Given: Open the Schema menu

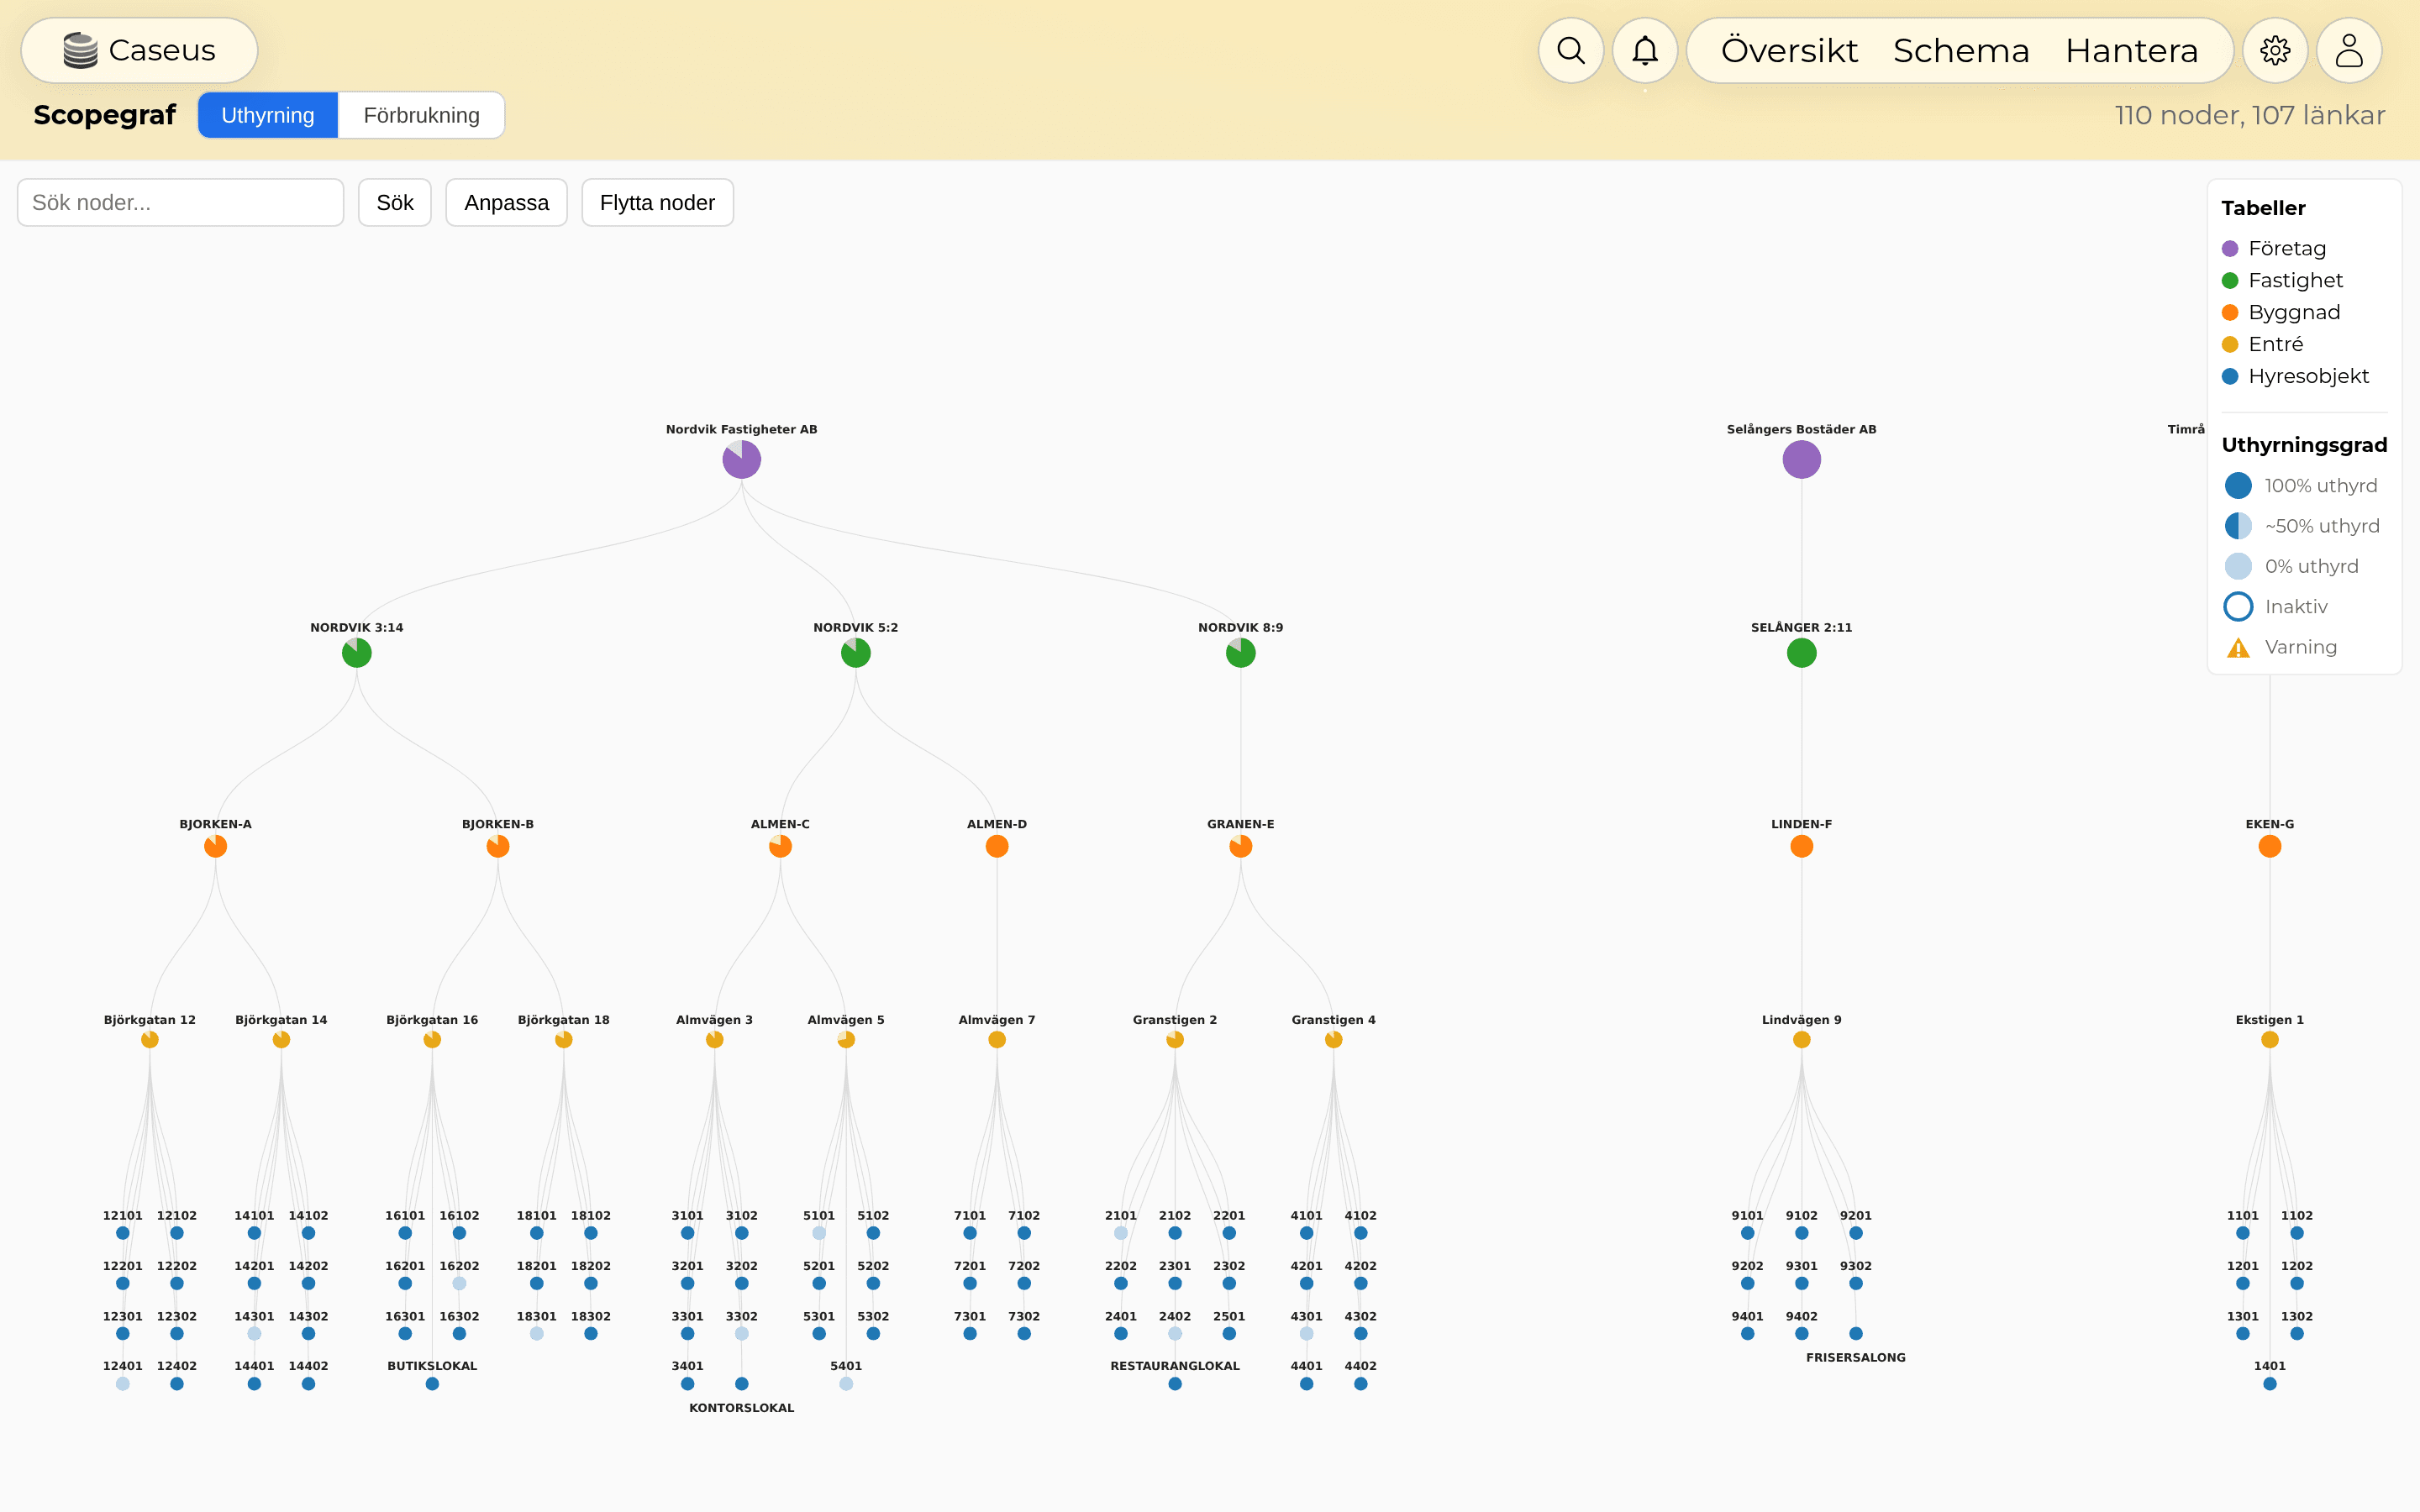Looking at the screenshot, I should (x=1961, y=50).
